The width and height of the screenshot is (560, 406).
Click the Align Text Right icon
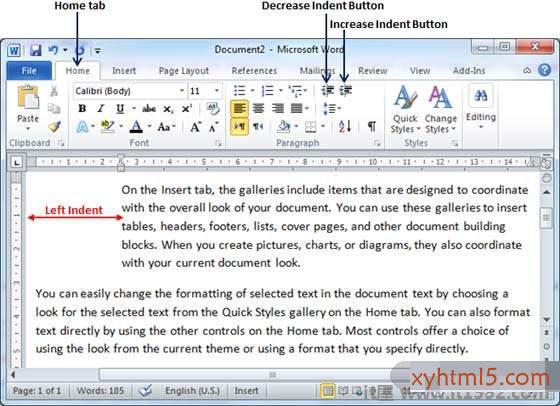coord(278,109)
